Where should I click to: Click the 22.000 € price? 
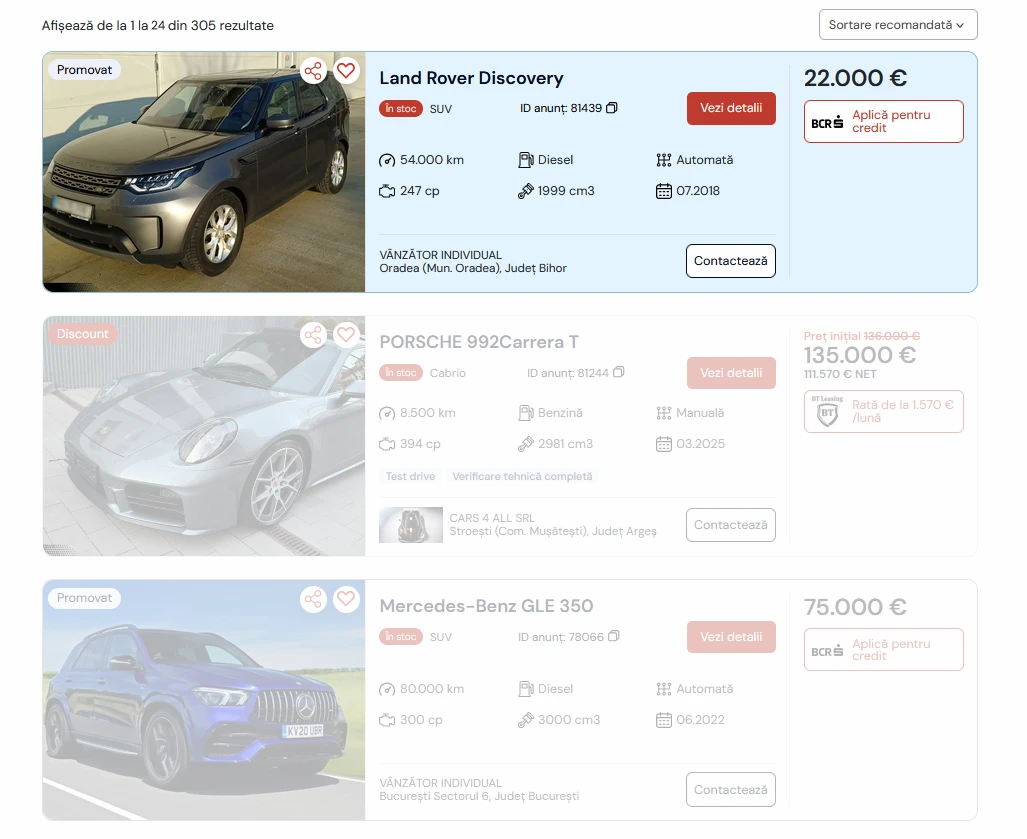[855, 78]
